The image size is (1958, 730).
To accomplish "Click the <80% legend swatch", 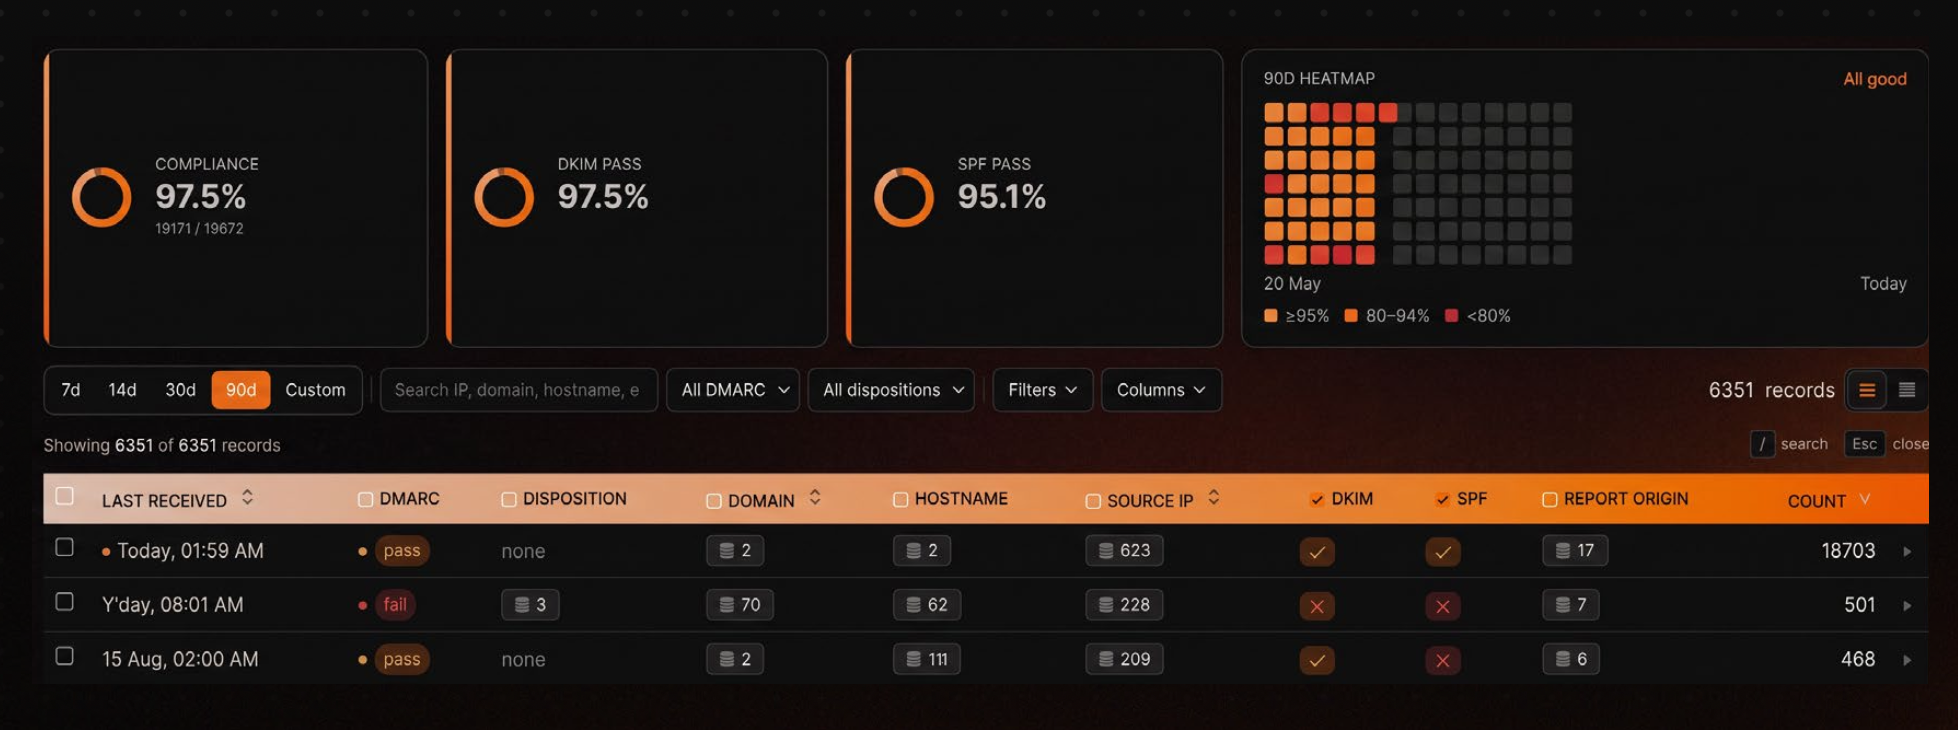I will tap(1451, 316).
